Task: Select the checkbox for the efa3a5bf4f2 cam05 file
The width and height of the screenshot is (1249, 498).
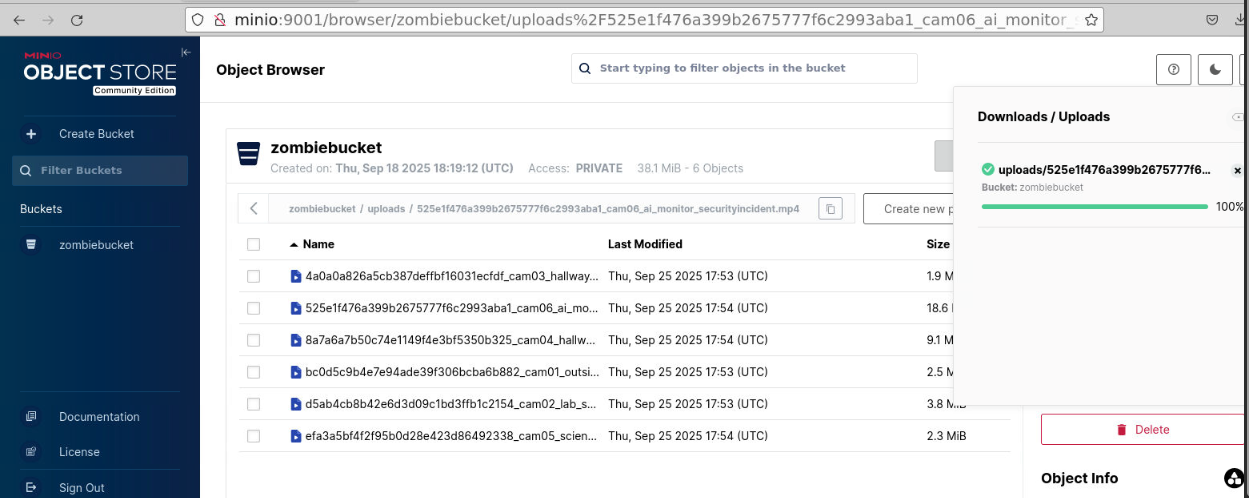Action: (x=253, y=436)
